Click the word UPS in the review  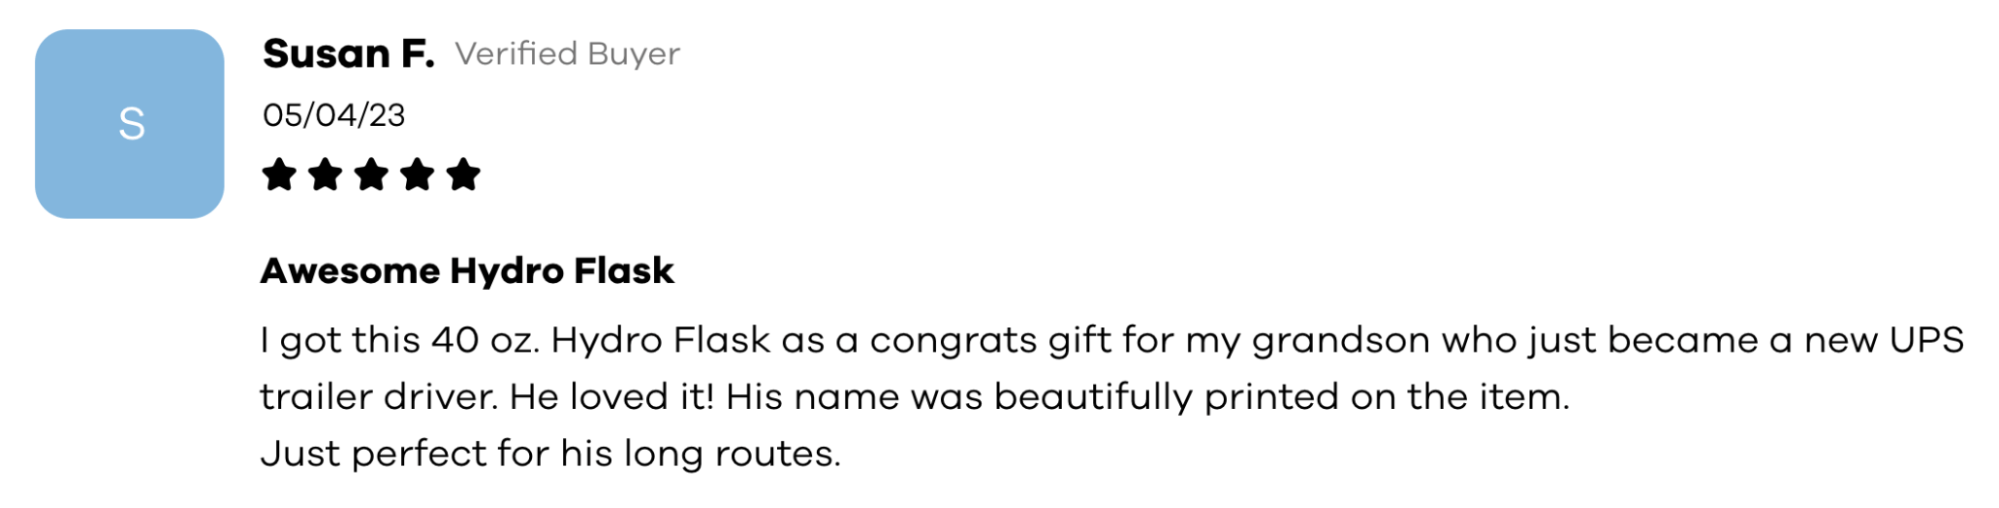point(1925,340)
